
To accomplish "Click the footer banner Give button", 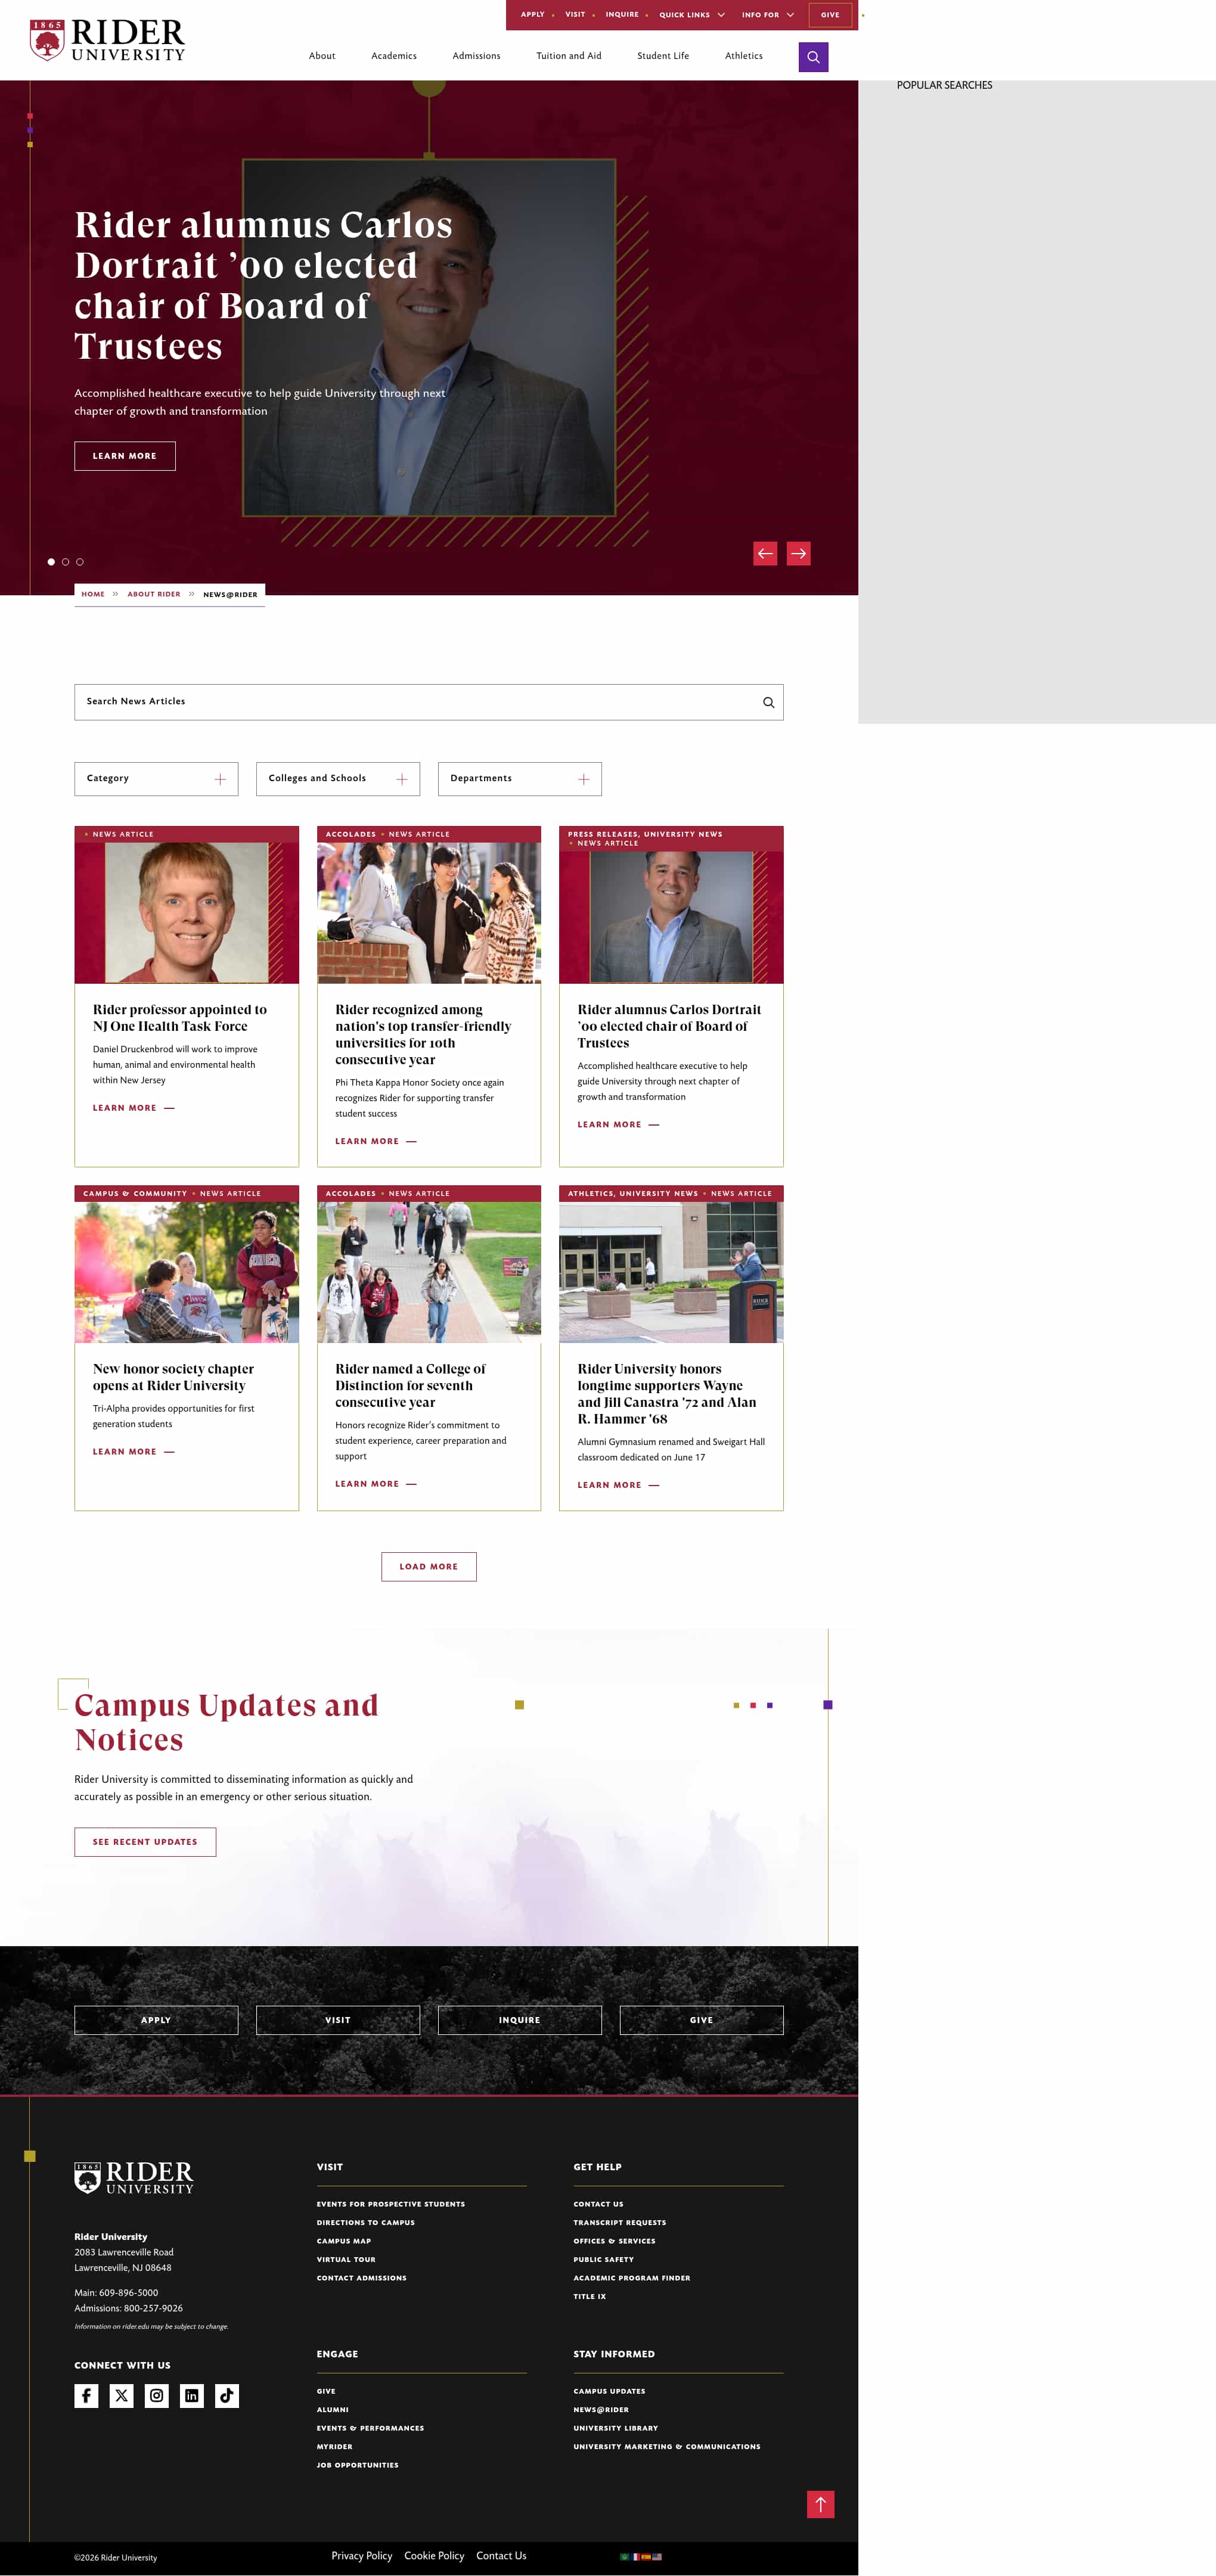I will point(701,2020).
